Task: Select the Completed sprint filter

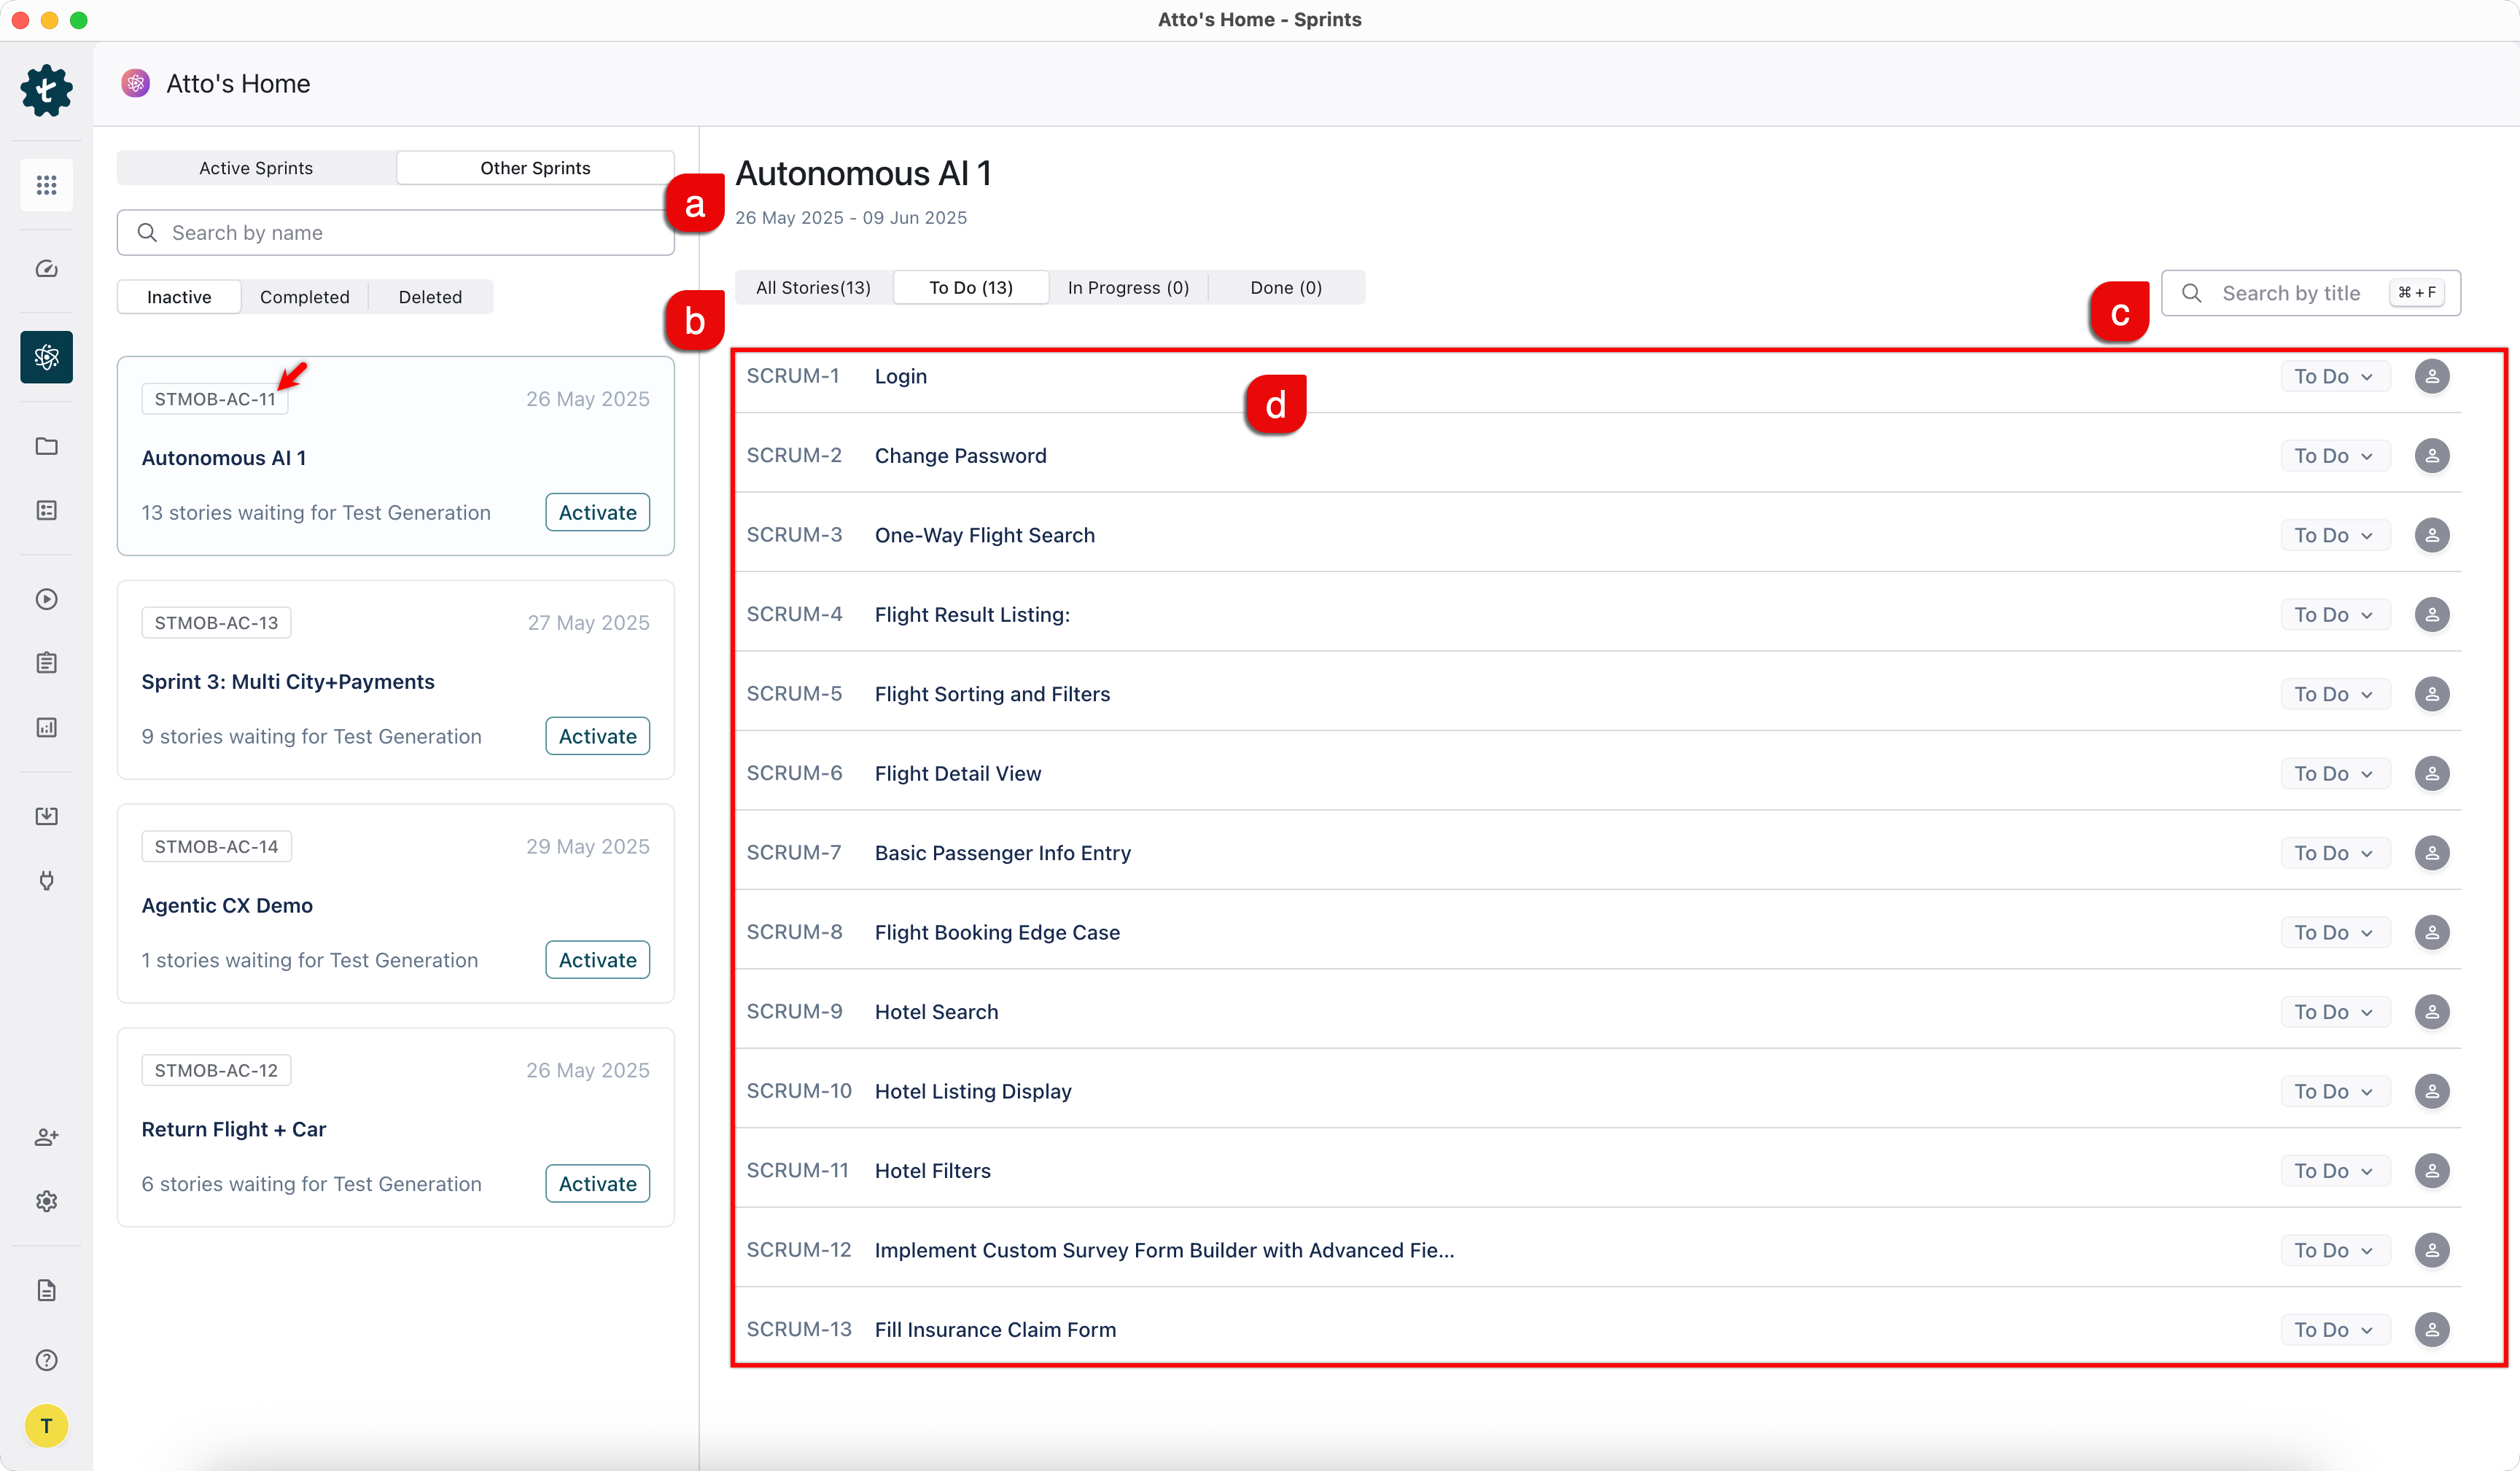Action: 304,297
